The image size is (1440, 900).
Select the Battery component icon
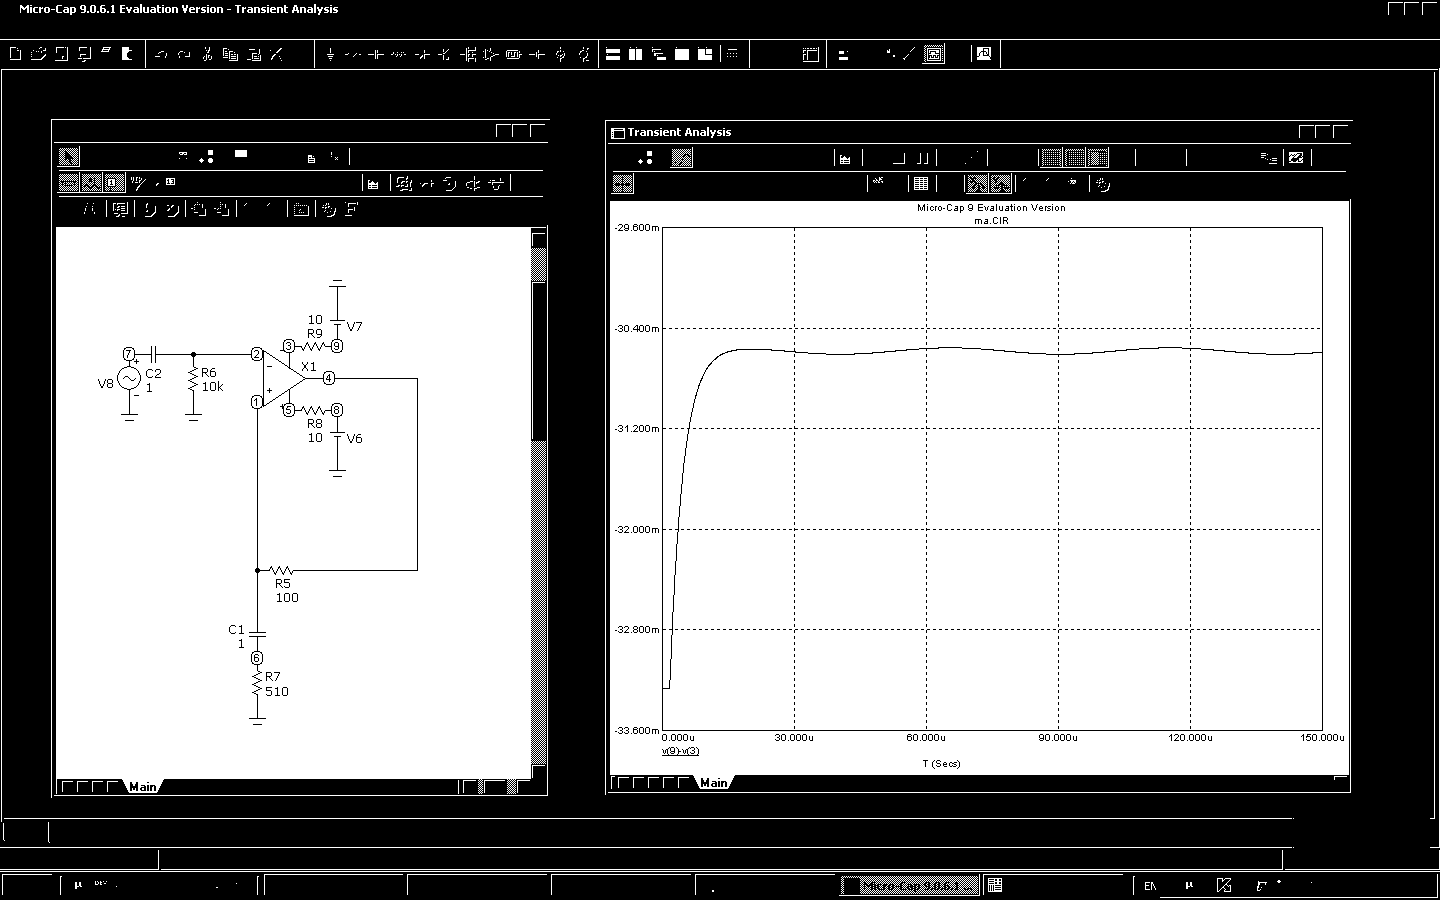coord(537,55)
